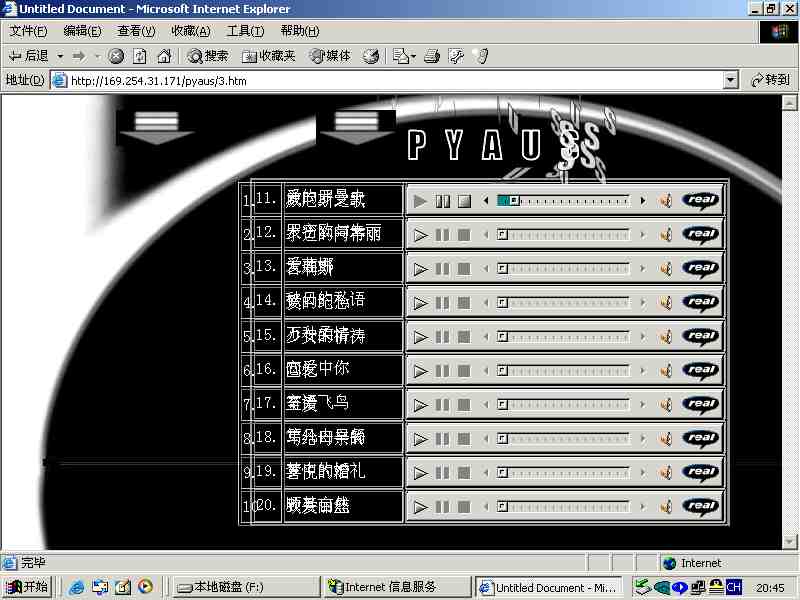Click the volume speaker icon in track 16 row
800x600 pixels.
pos(665,371)
